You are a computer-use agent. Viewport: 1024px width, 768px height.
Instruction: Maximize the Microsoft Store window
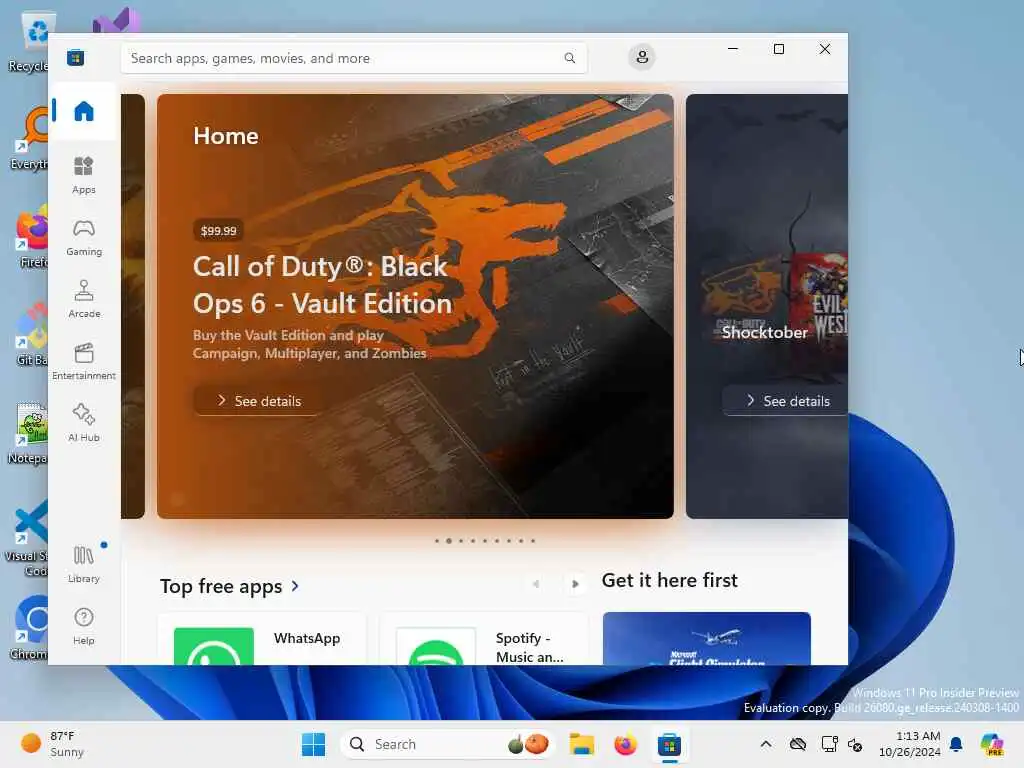[x=778, y=49]
